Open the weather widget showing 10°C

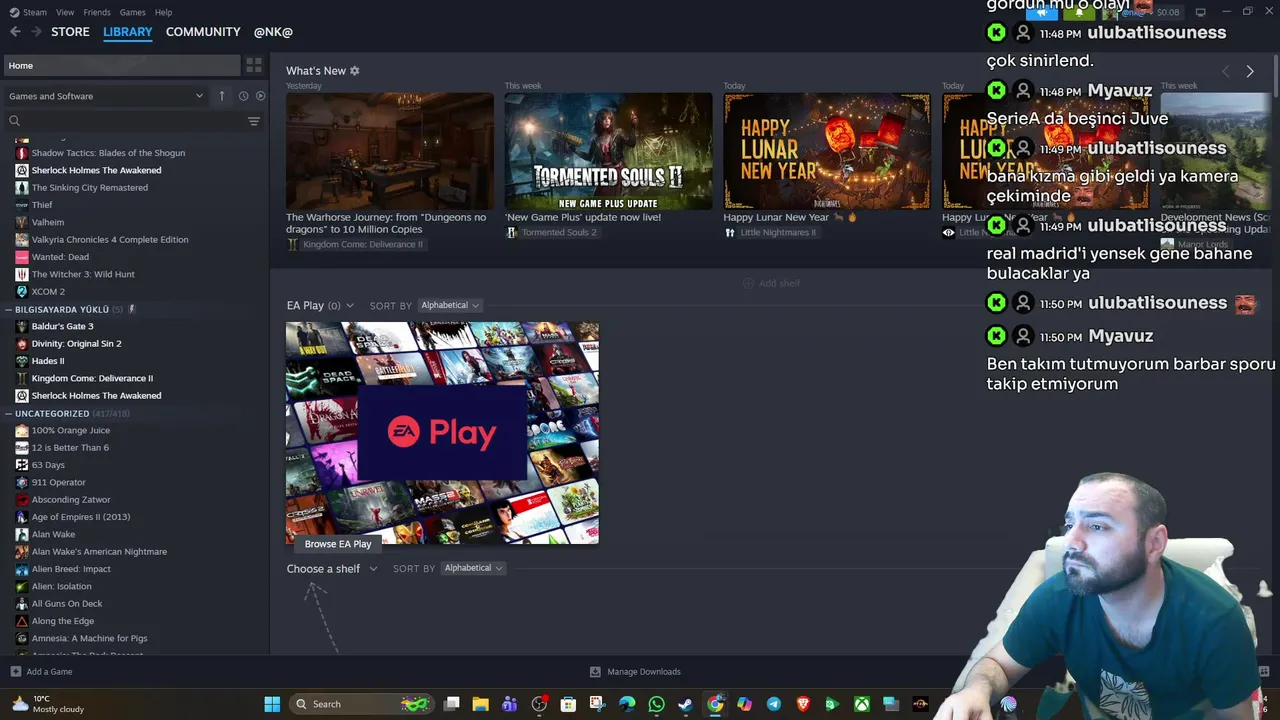pos(48,704)
